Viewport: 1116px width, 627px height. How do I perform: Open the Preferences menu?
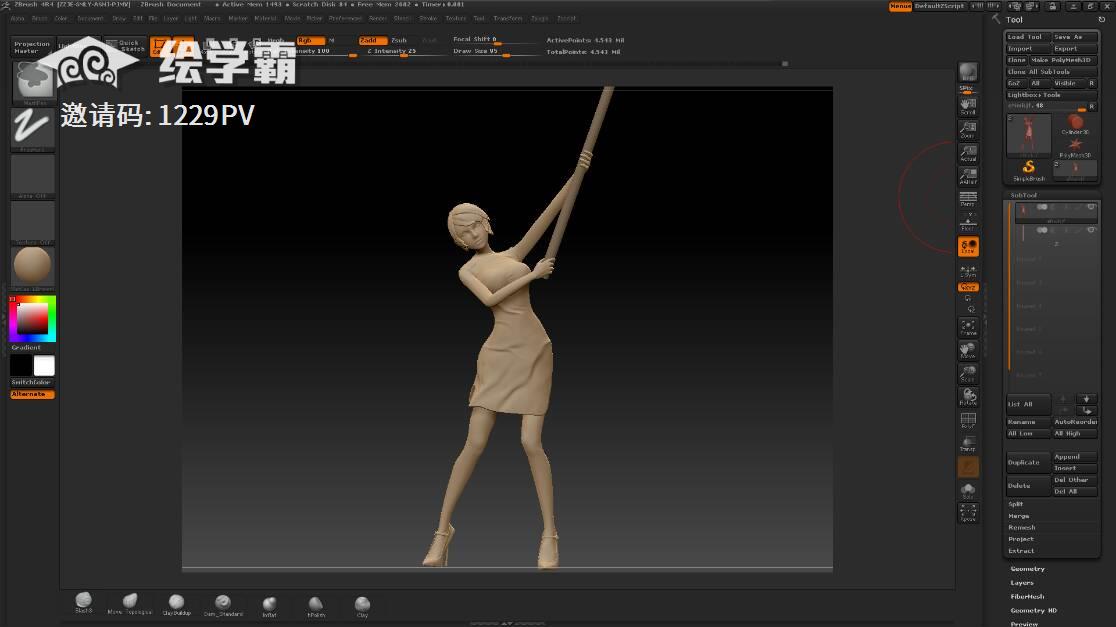[x=346, y=18]
